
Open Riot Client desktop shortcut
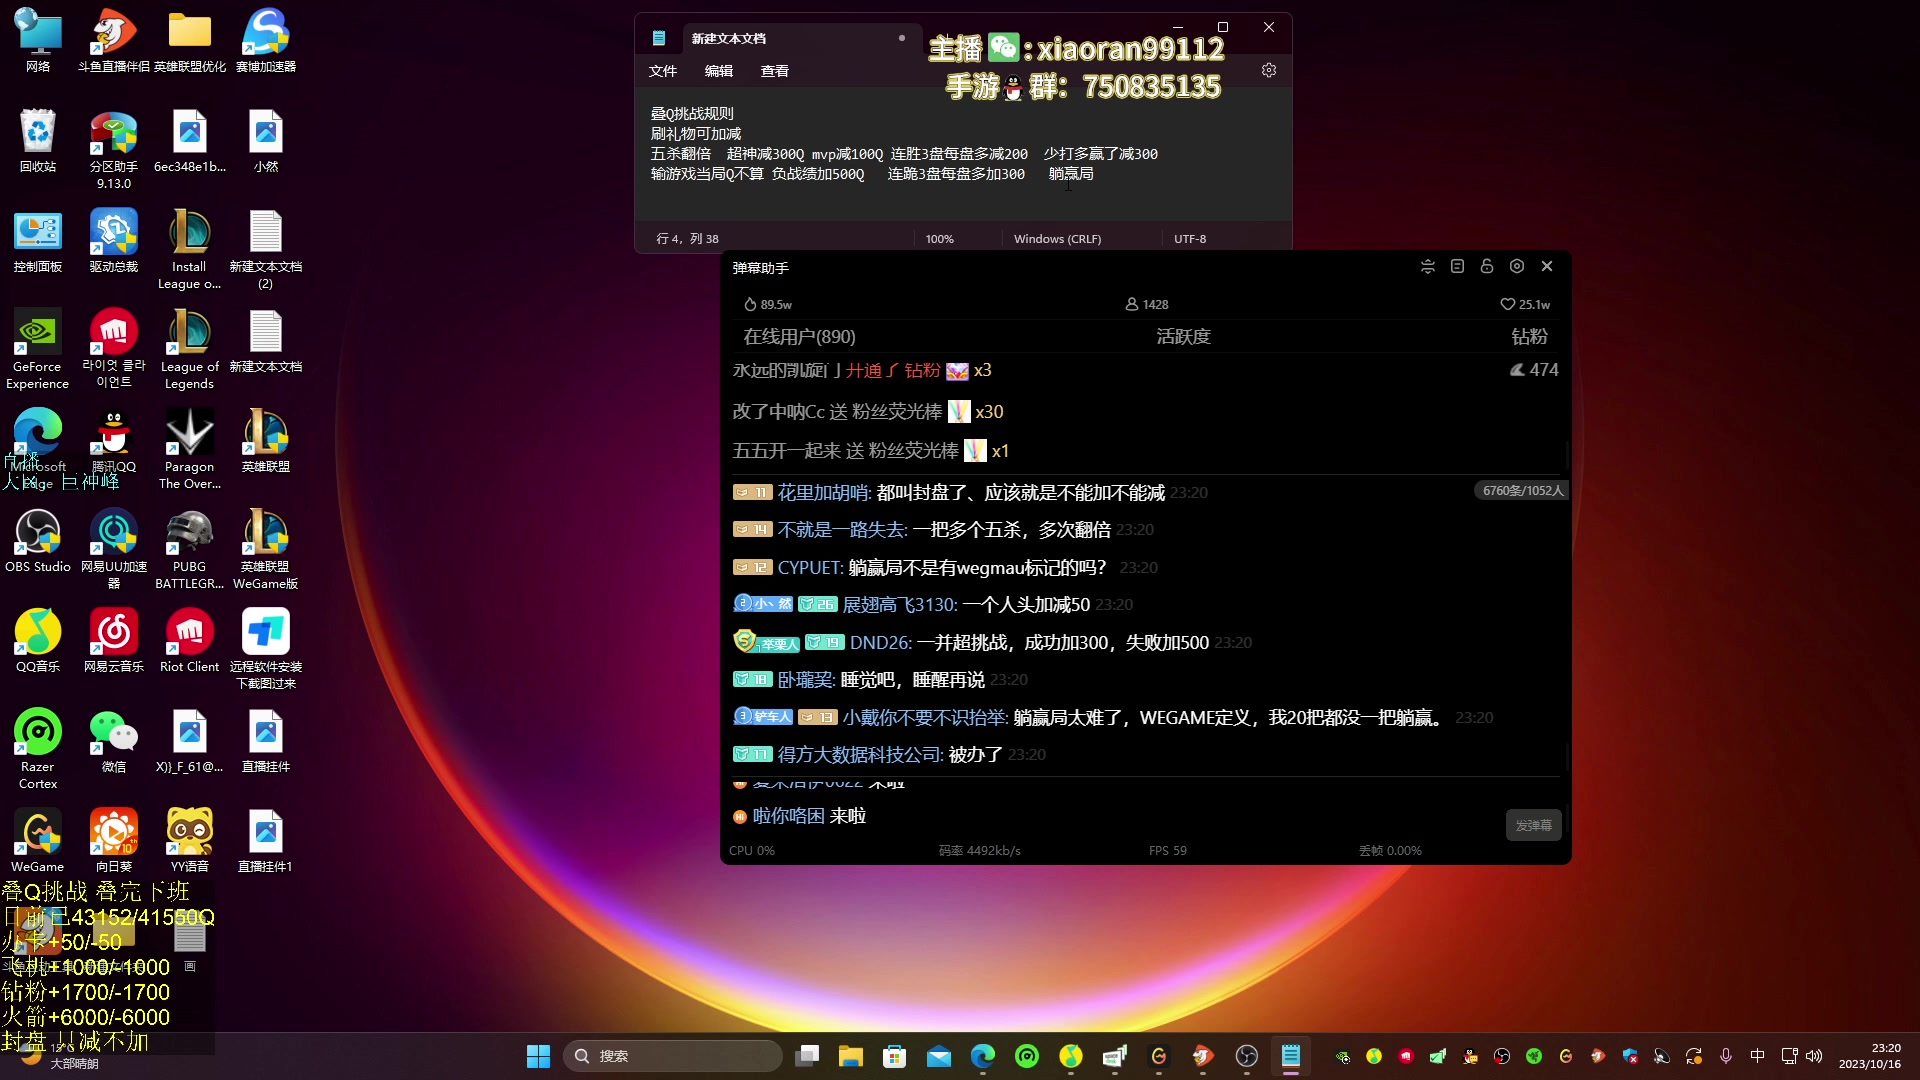[190, 640]
